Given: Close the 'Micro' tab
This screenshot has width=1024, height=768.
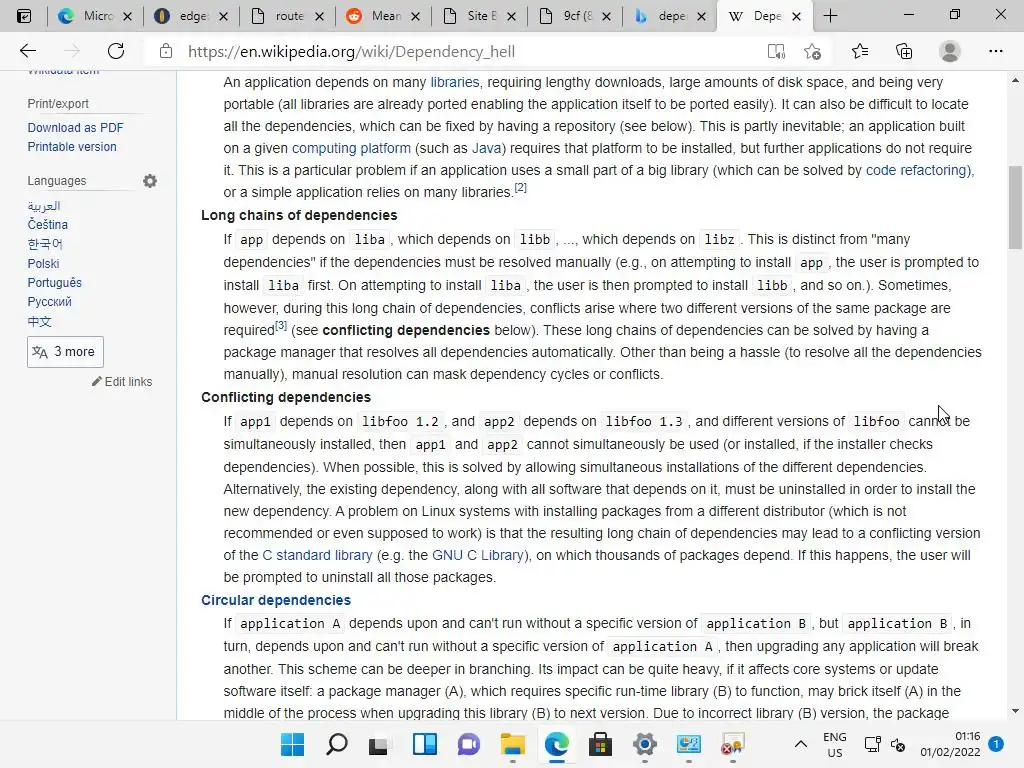Looking at the screenshot, I should click(127, 16).
